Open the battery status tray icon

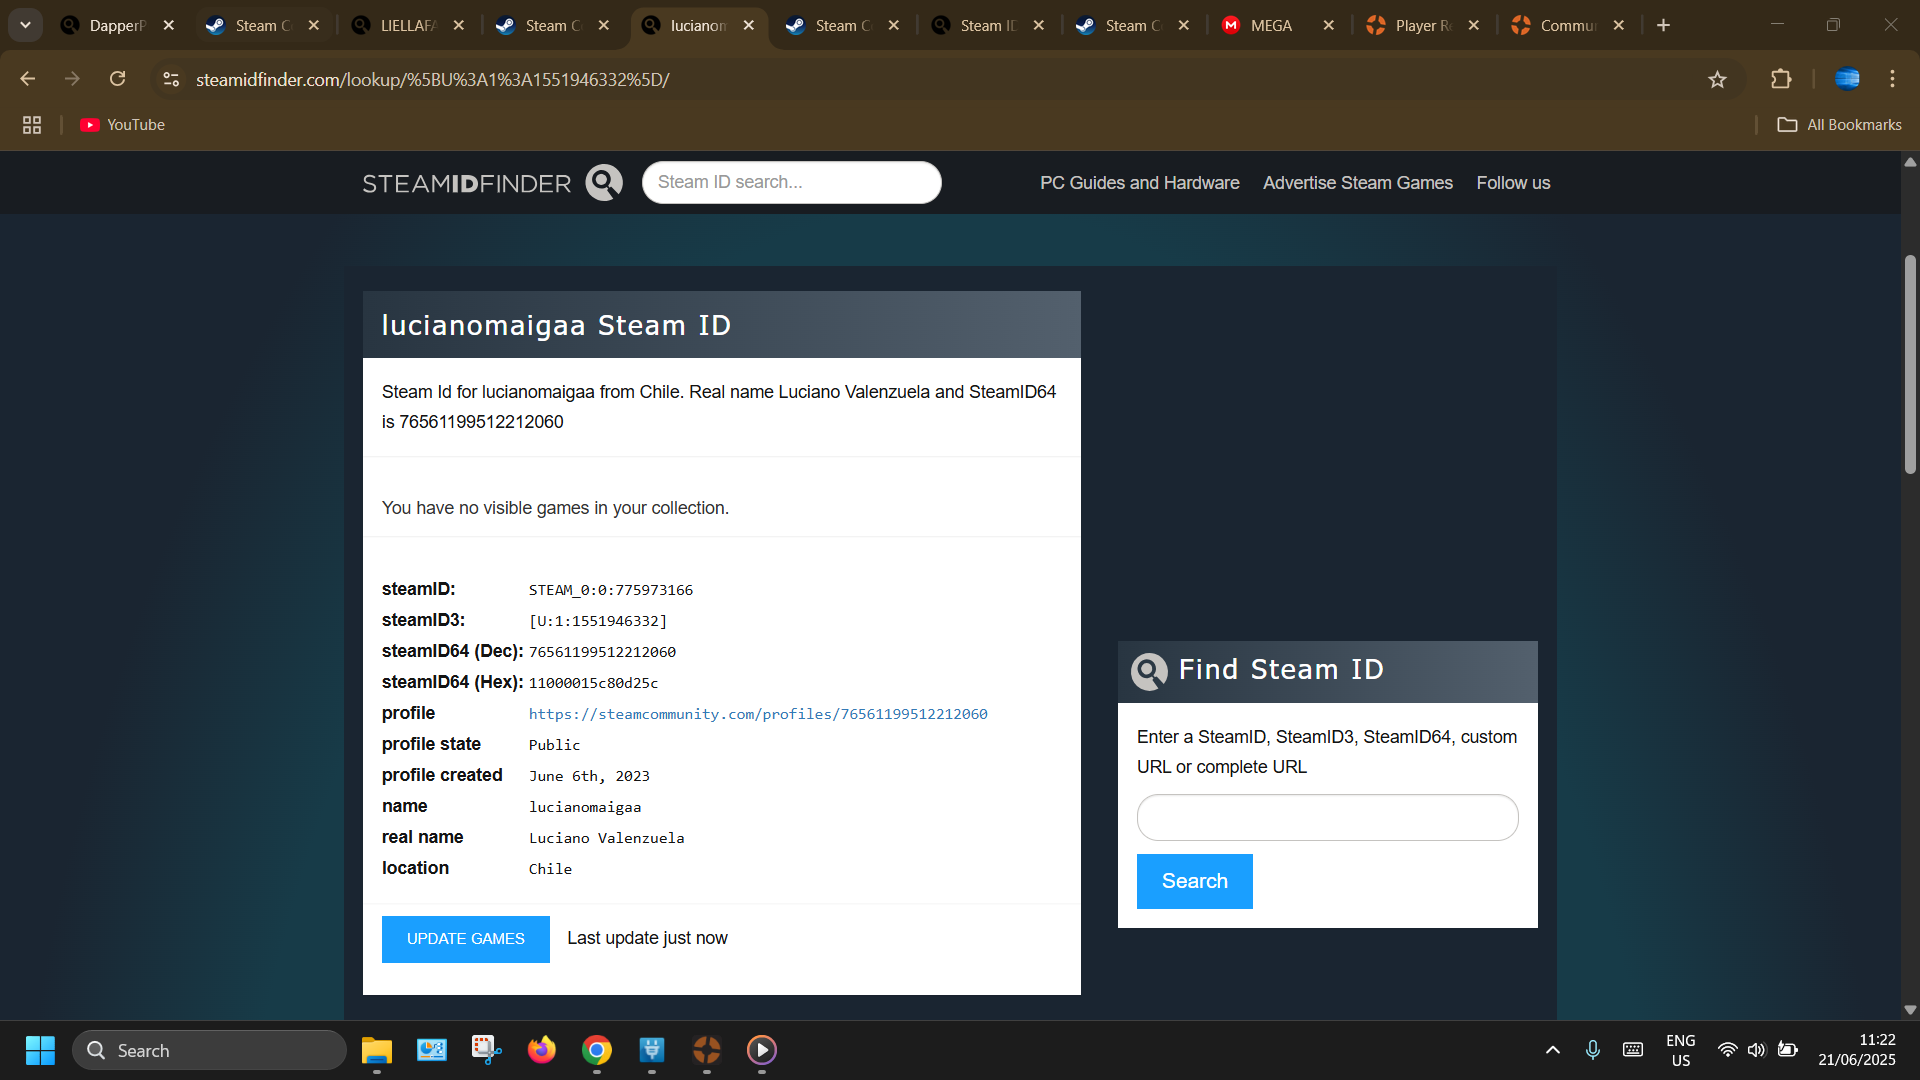point(1788,1050)
